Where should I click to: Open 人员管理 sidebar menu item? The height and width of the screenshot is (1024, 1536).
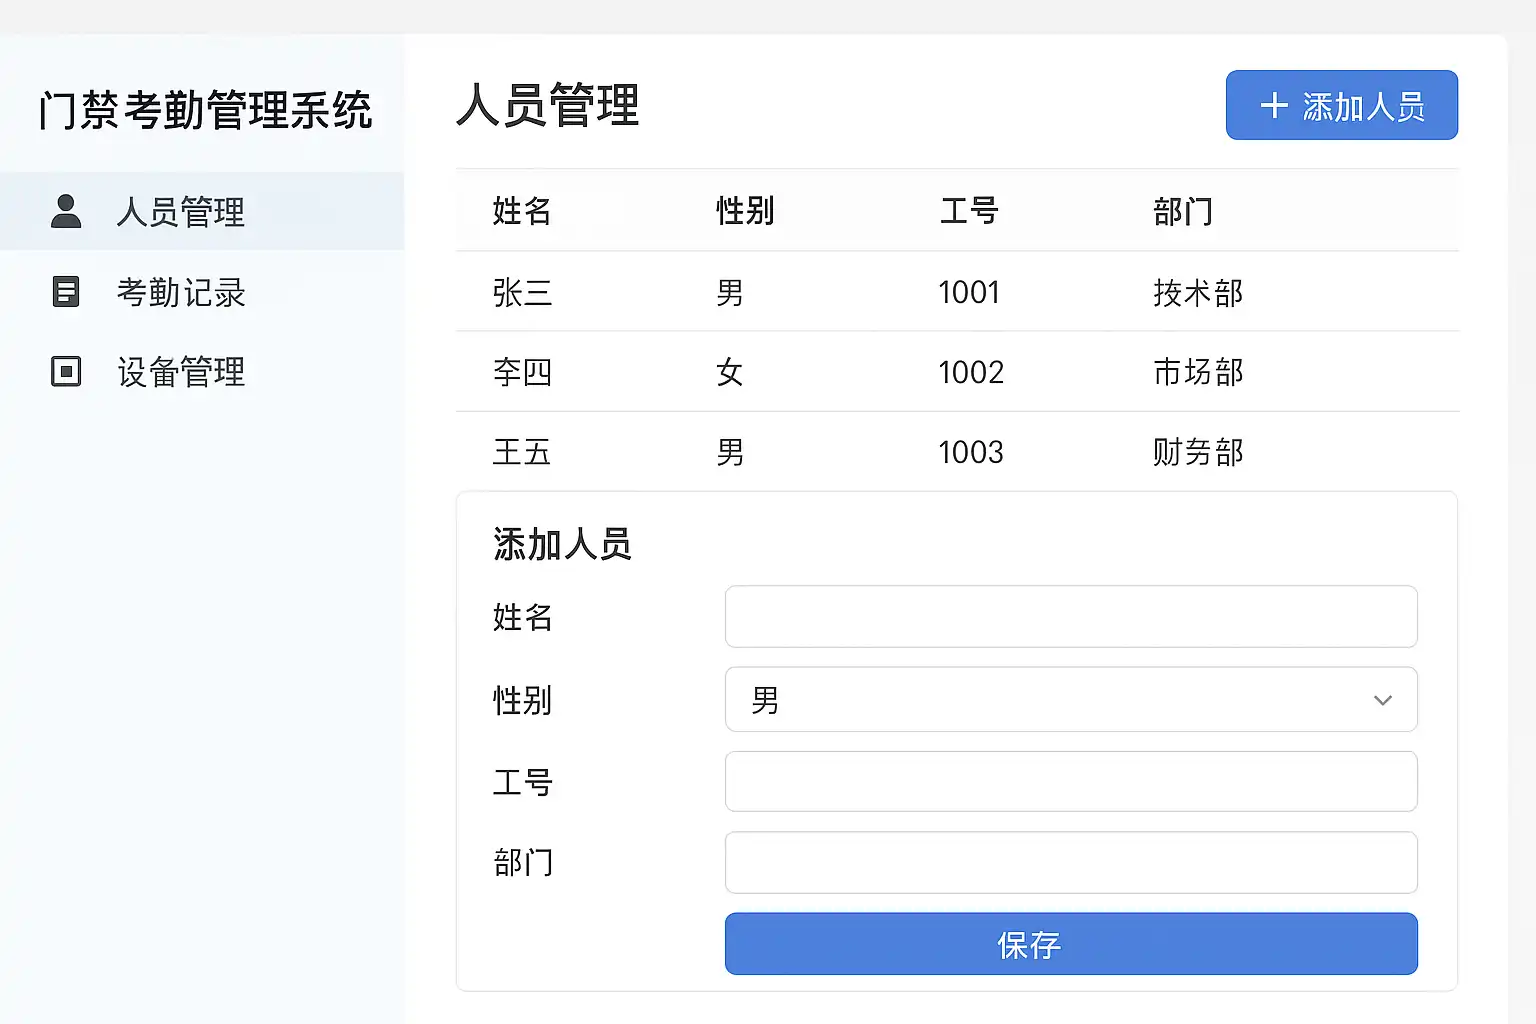tap(181, 212)
